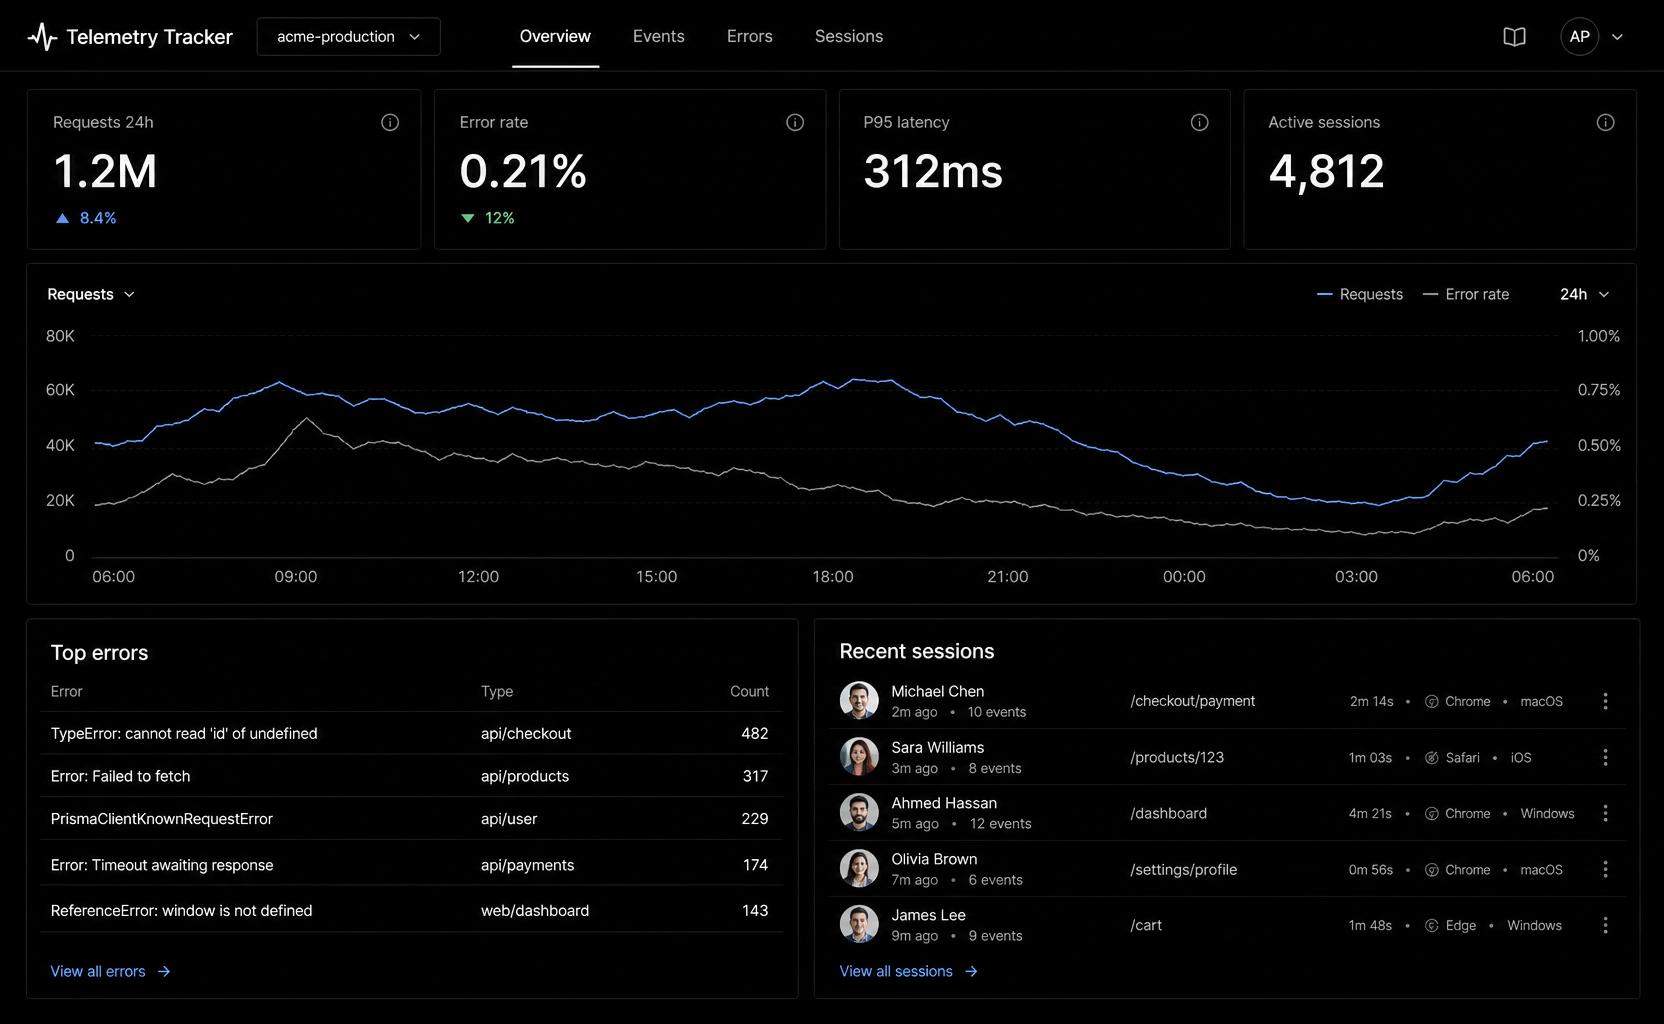
Task: Click the /products/123 session path
Action: pos(1177,757)
